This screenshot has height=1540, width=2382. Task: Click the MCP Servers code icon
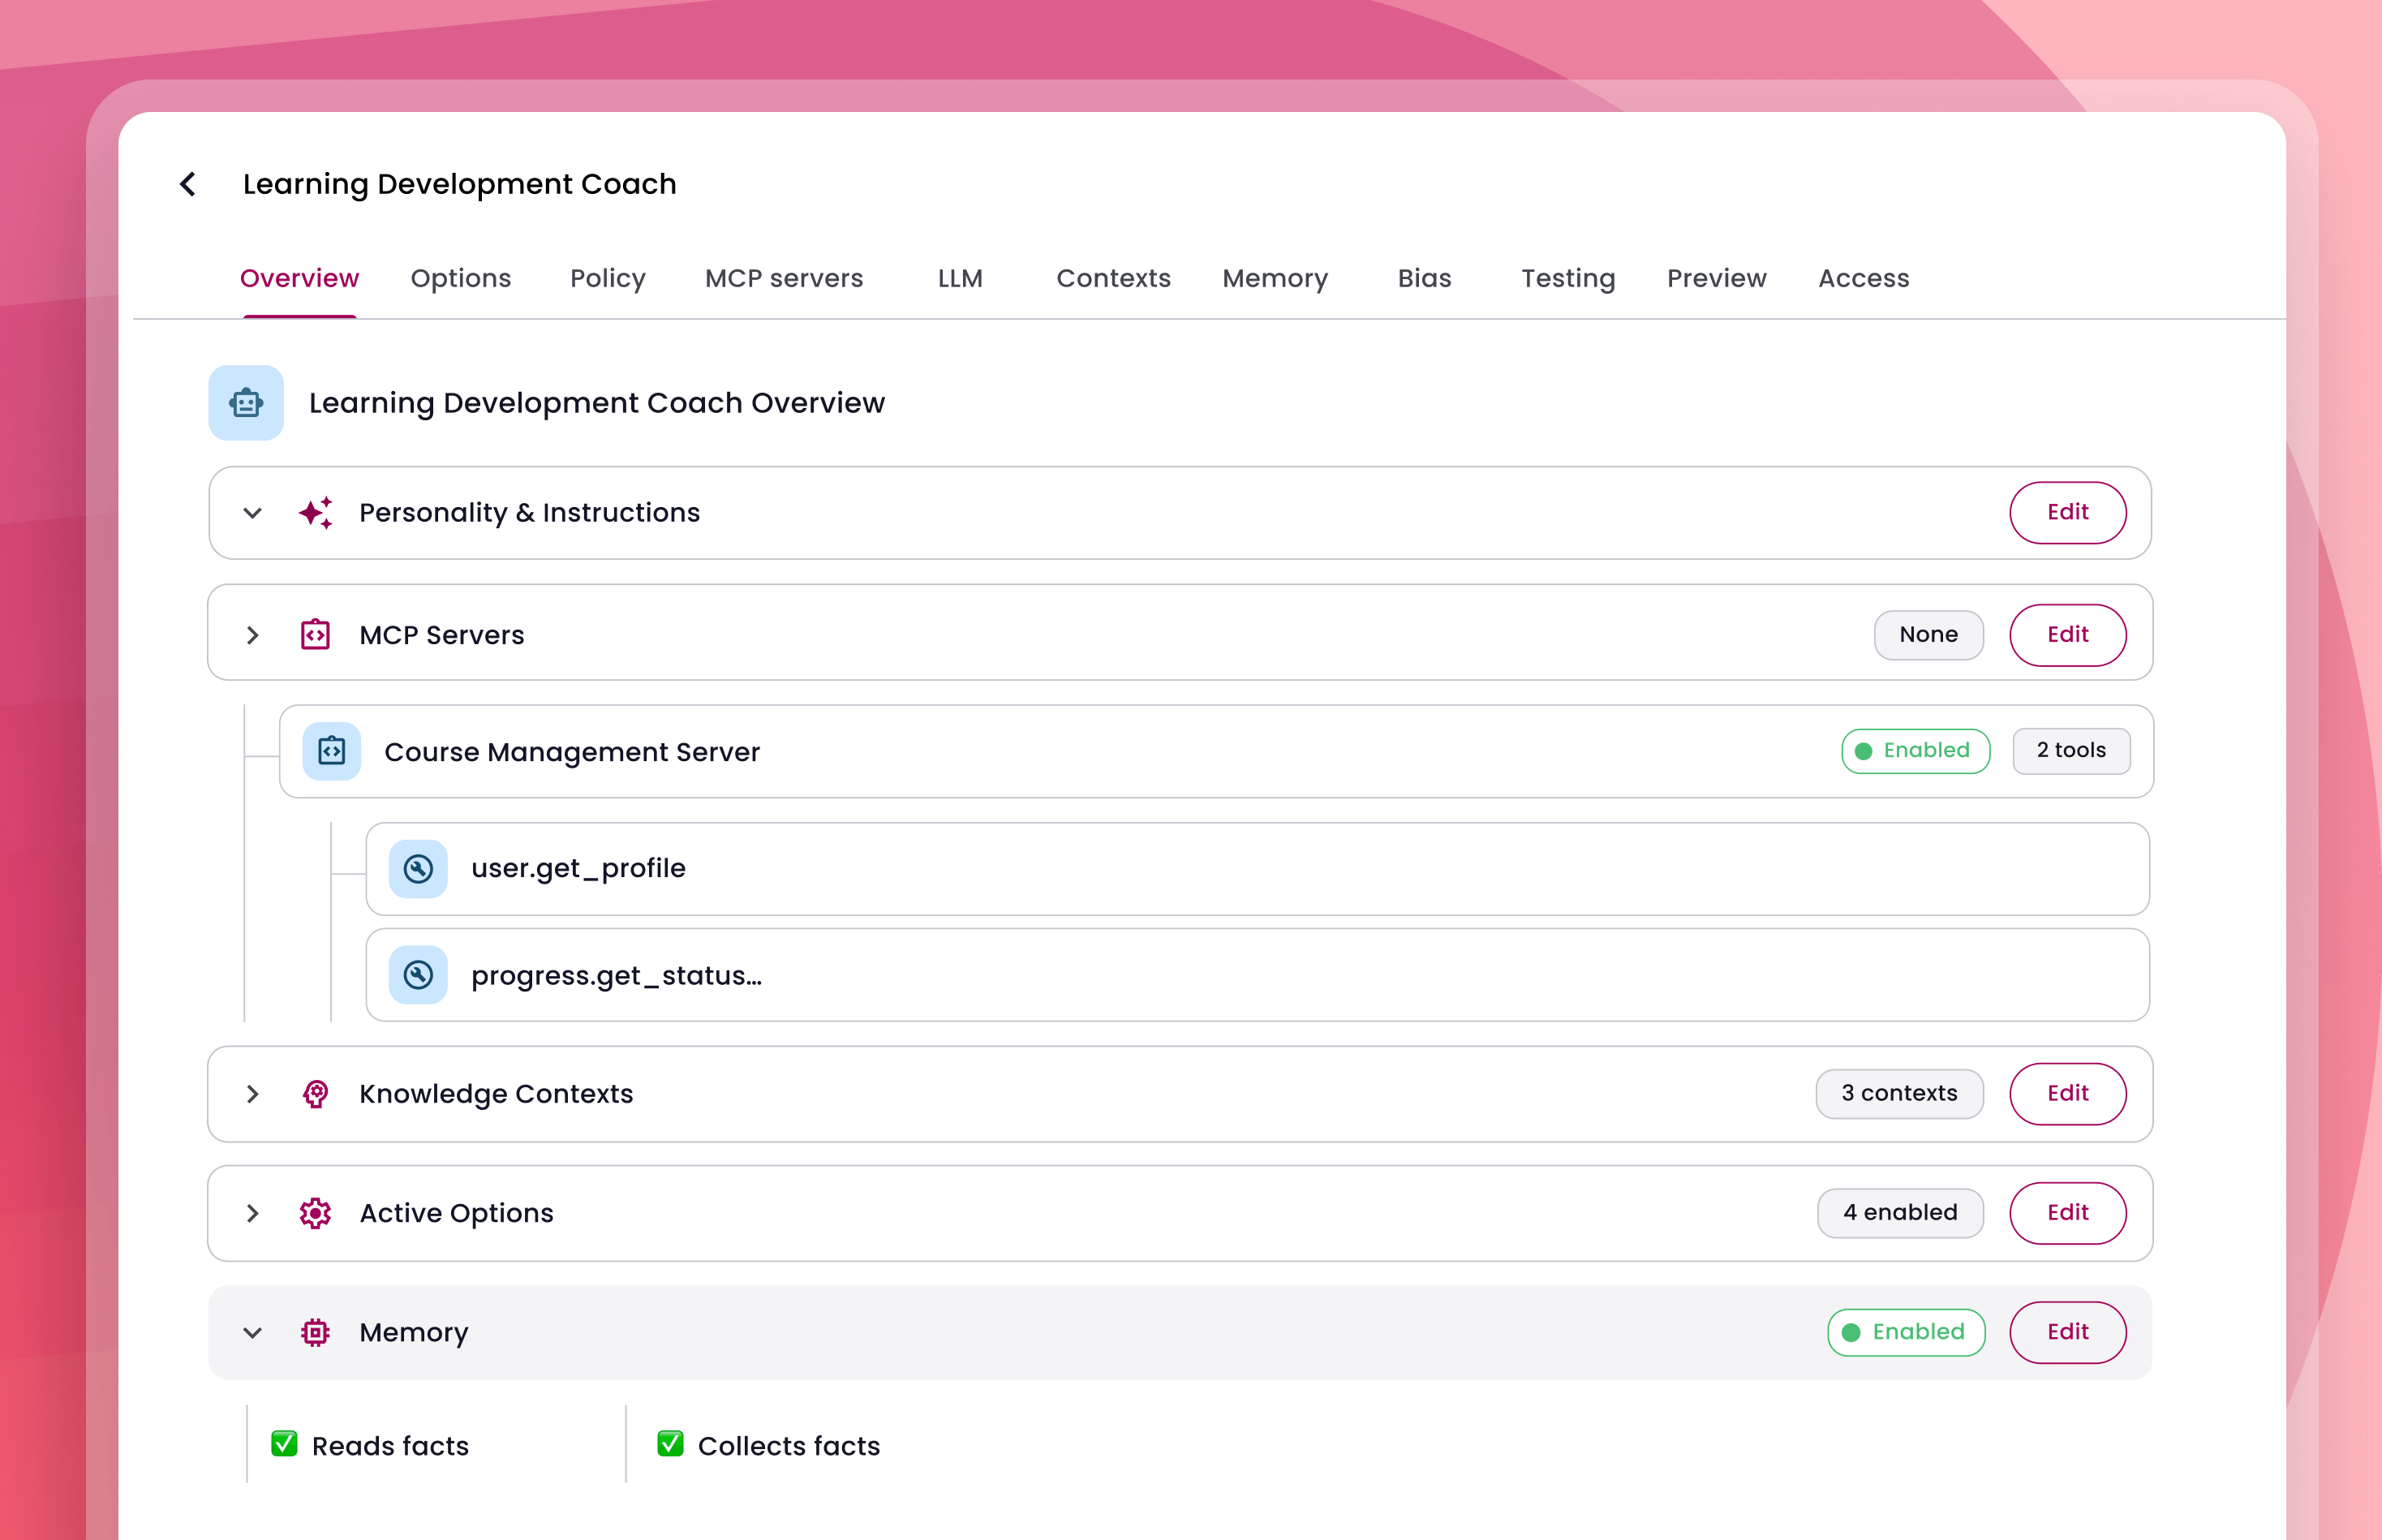tap(315, 635)
